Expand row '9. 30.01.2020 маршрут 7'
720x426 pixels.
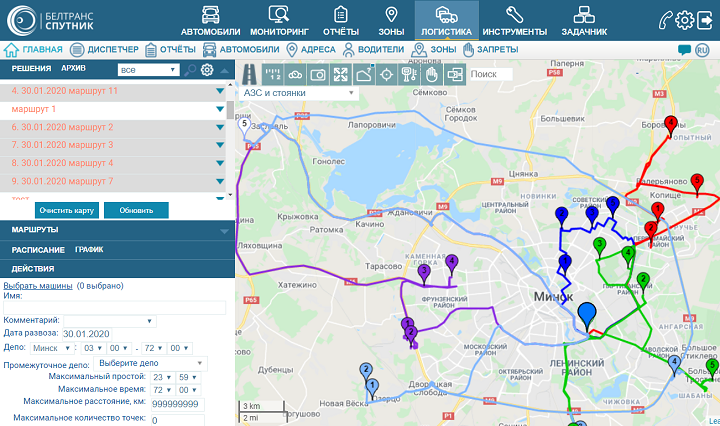[220, 181]
